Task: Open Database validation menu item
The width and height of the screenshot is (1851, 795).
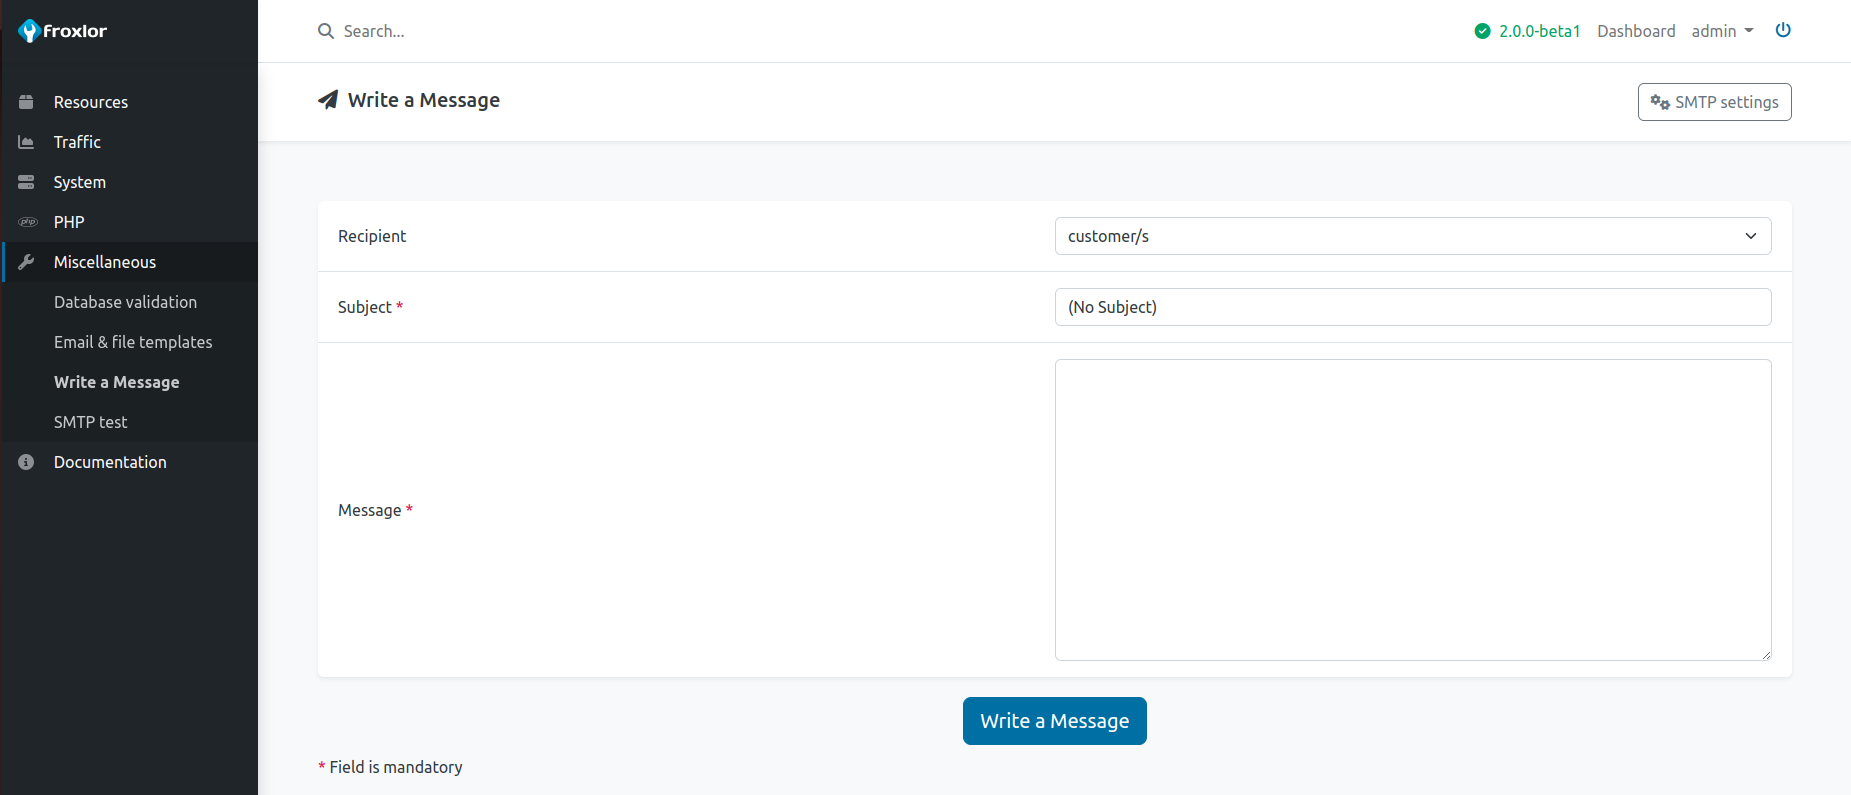Action: pyautogui.click(x=125, y=302)
